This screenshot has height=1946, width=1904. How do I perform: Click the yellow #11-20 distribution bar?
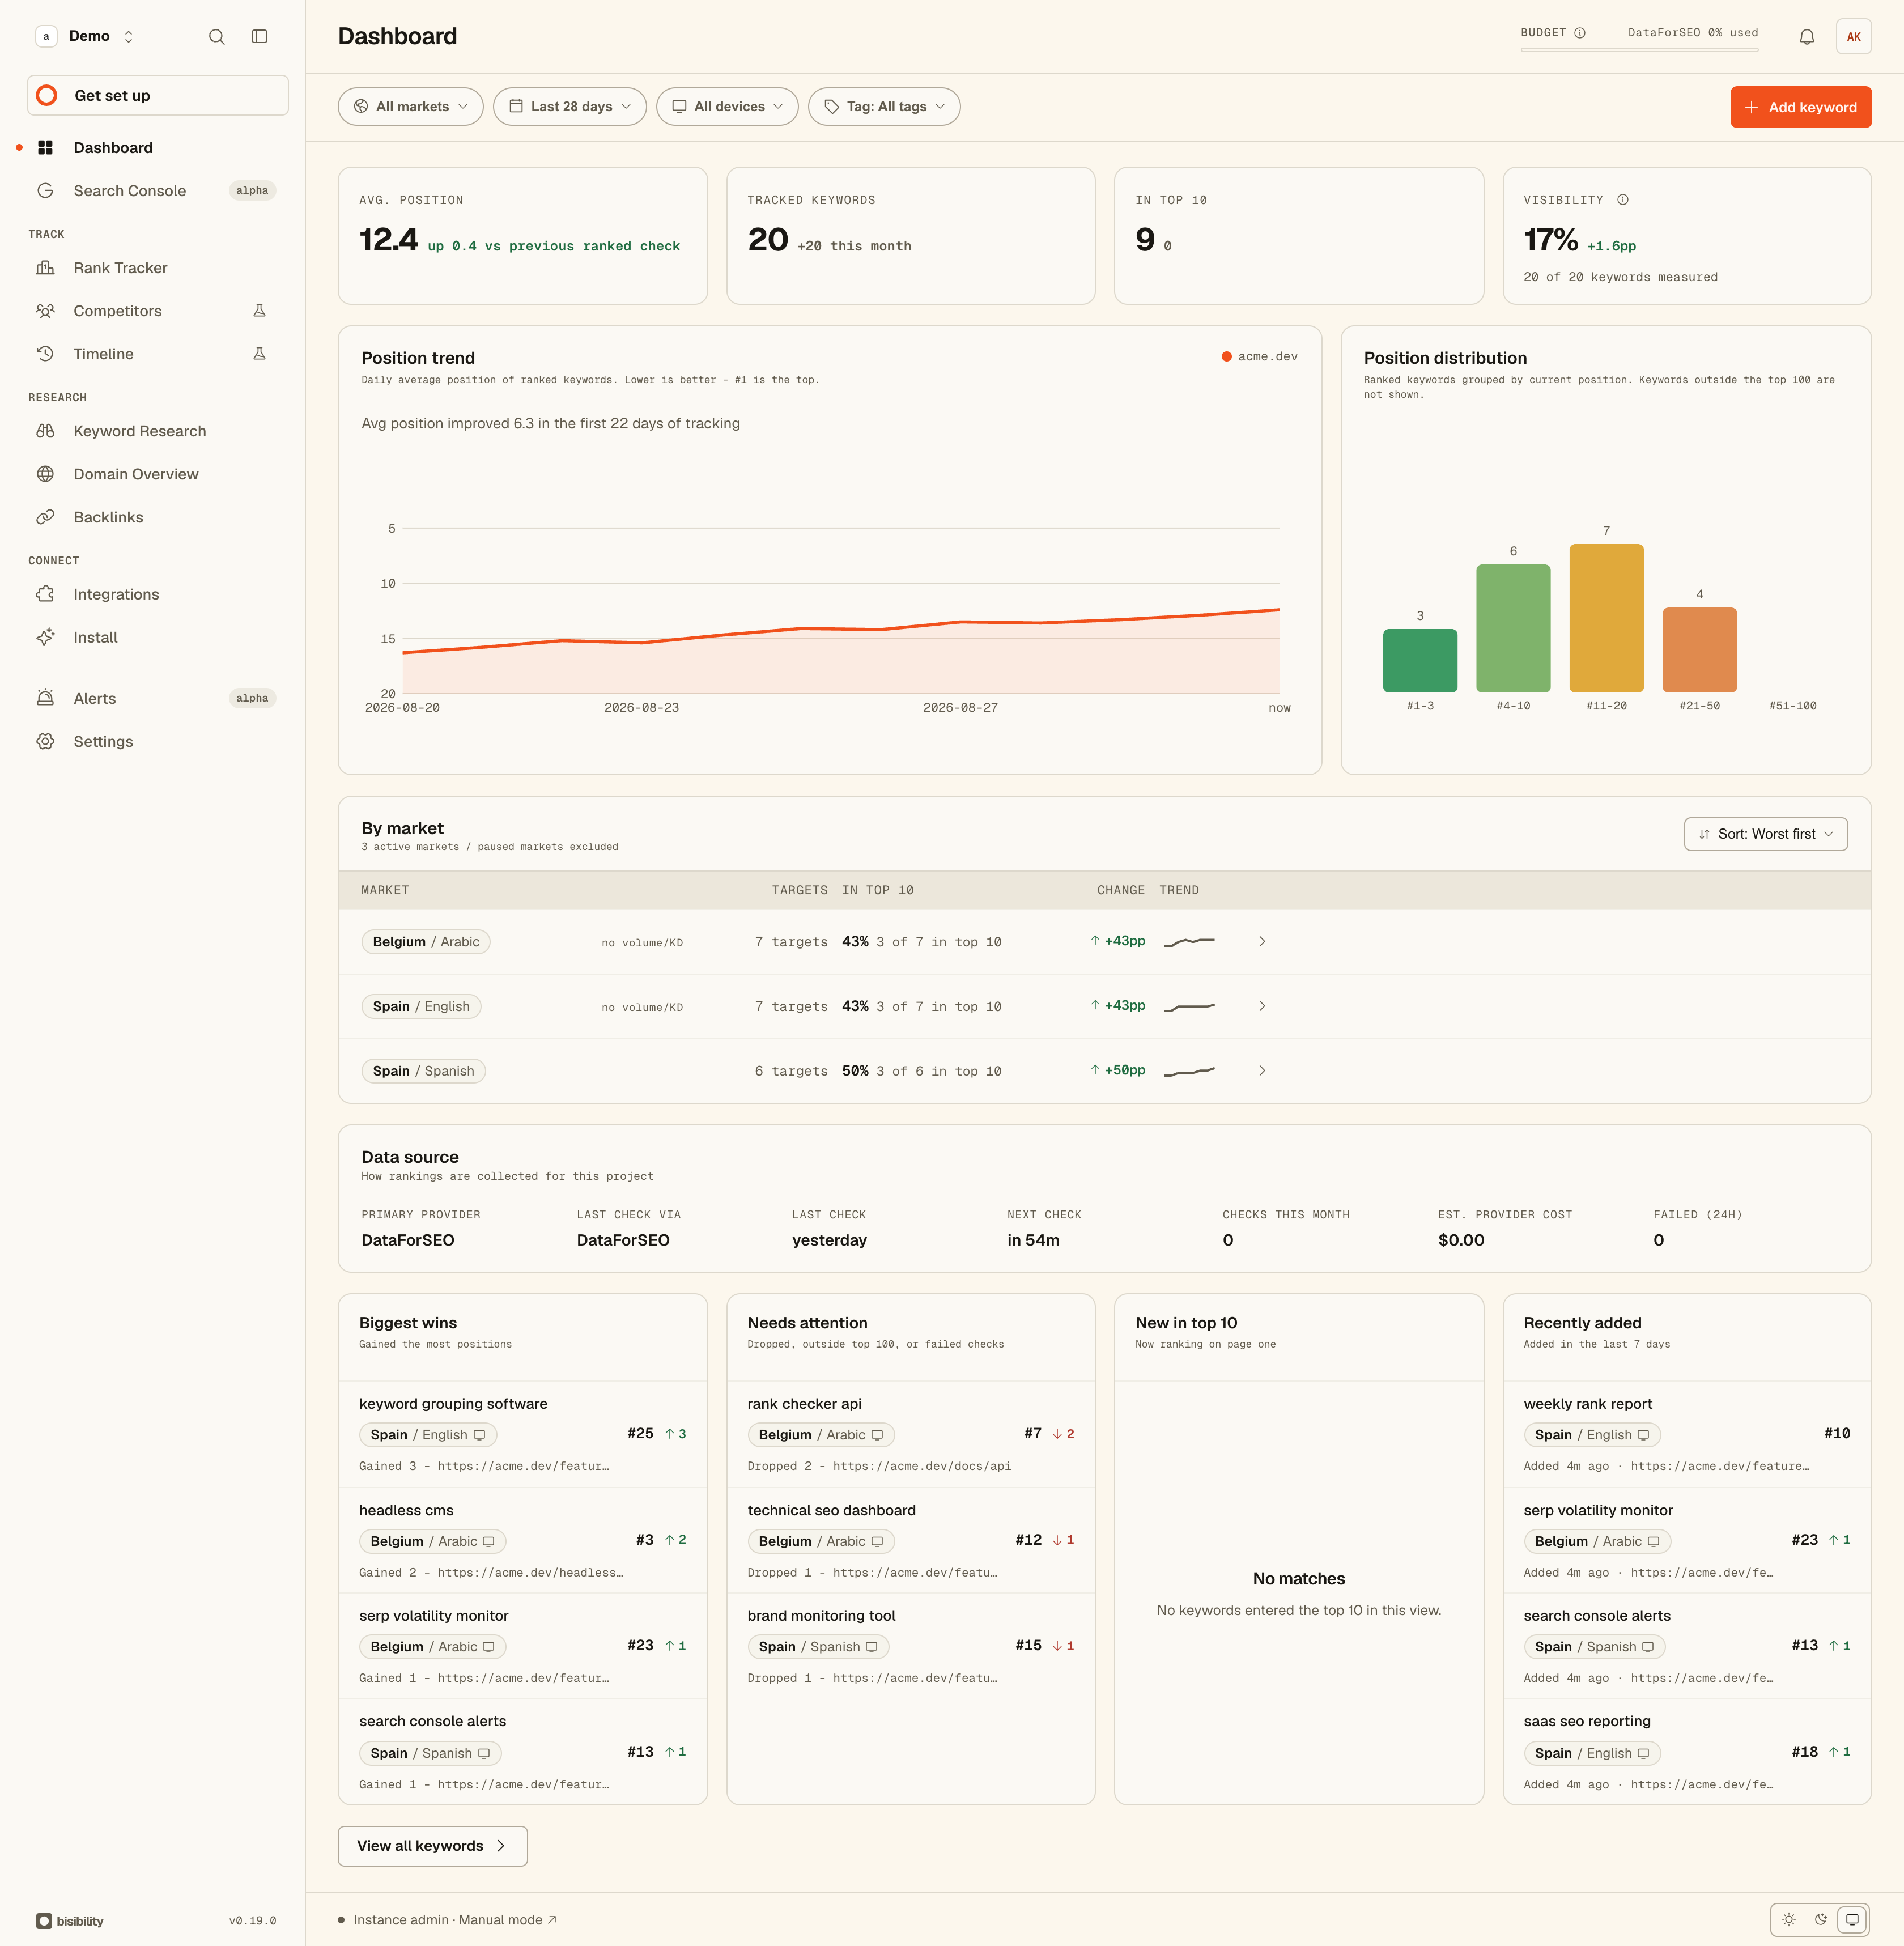tap(1606, 618)
